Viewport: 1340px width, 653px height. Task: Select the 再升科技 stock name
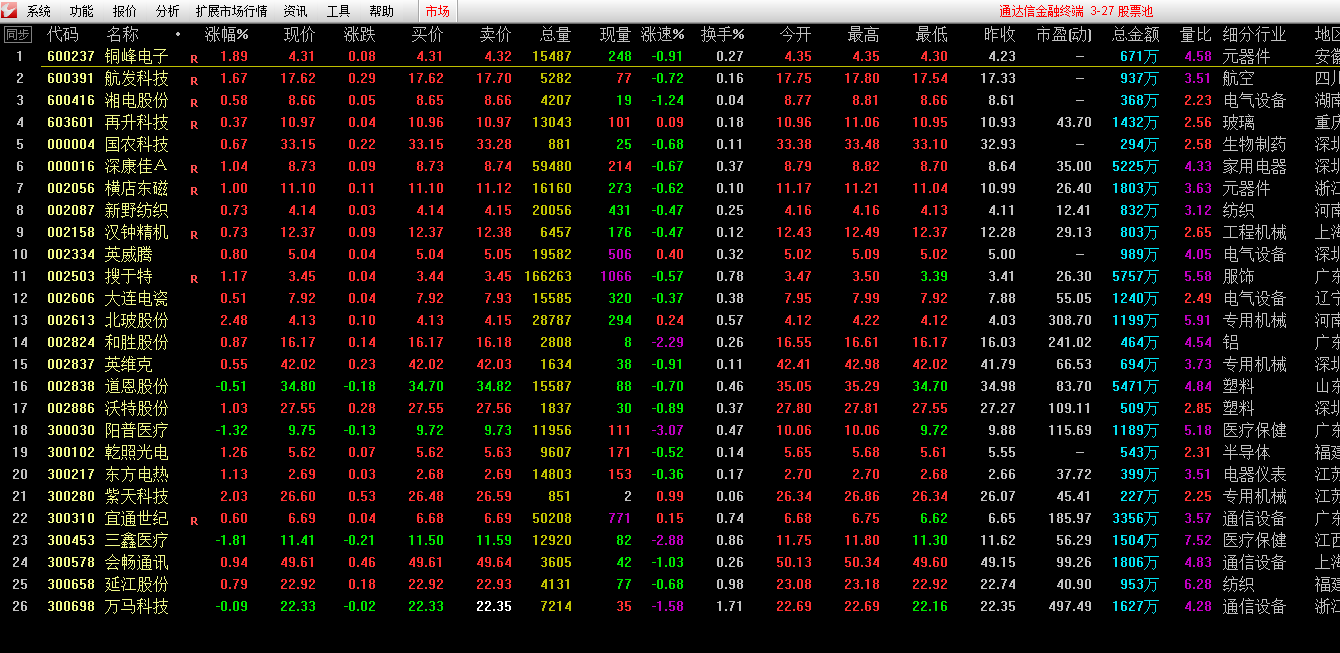pyautogui.click(x=137, y=122)
